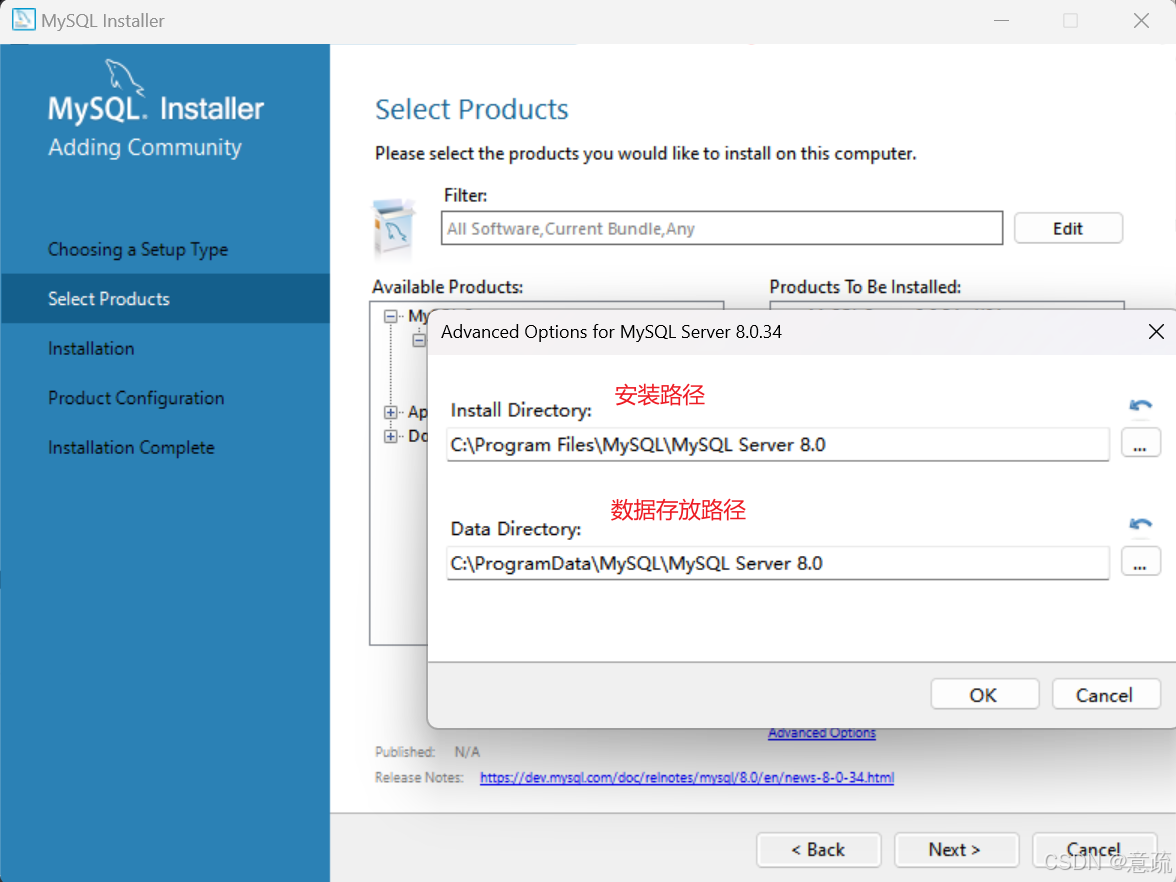
Task: Browse for the Install Directory folder
Action: pos(1141,443)
